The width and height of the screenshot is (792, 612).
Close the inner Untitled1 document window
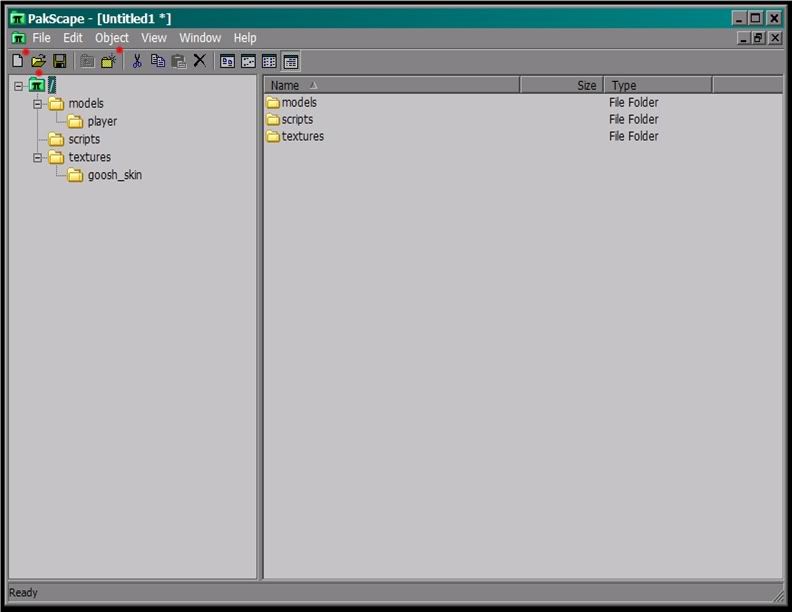click(x=775, y=38)
